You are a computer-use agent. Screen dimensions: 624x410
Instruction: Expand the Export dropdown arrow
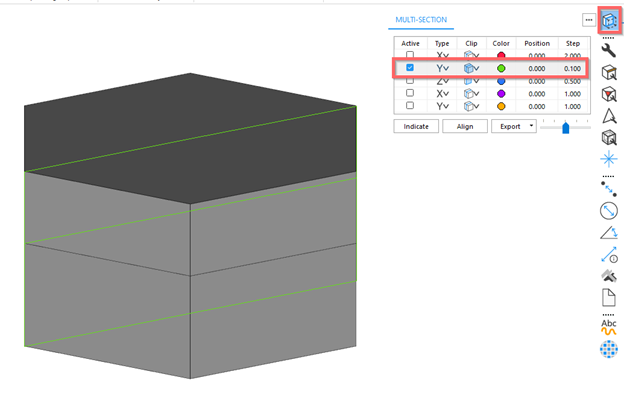[x=531, y=127]
